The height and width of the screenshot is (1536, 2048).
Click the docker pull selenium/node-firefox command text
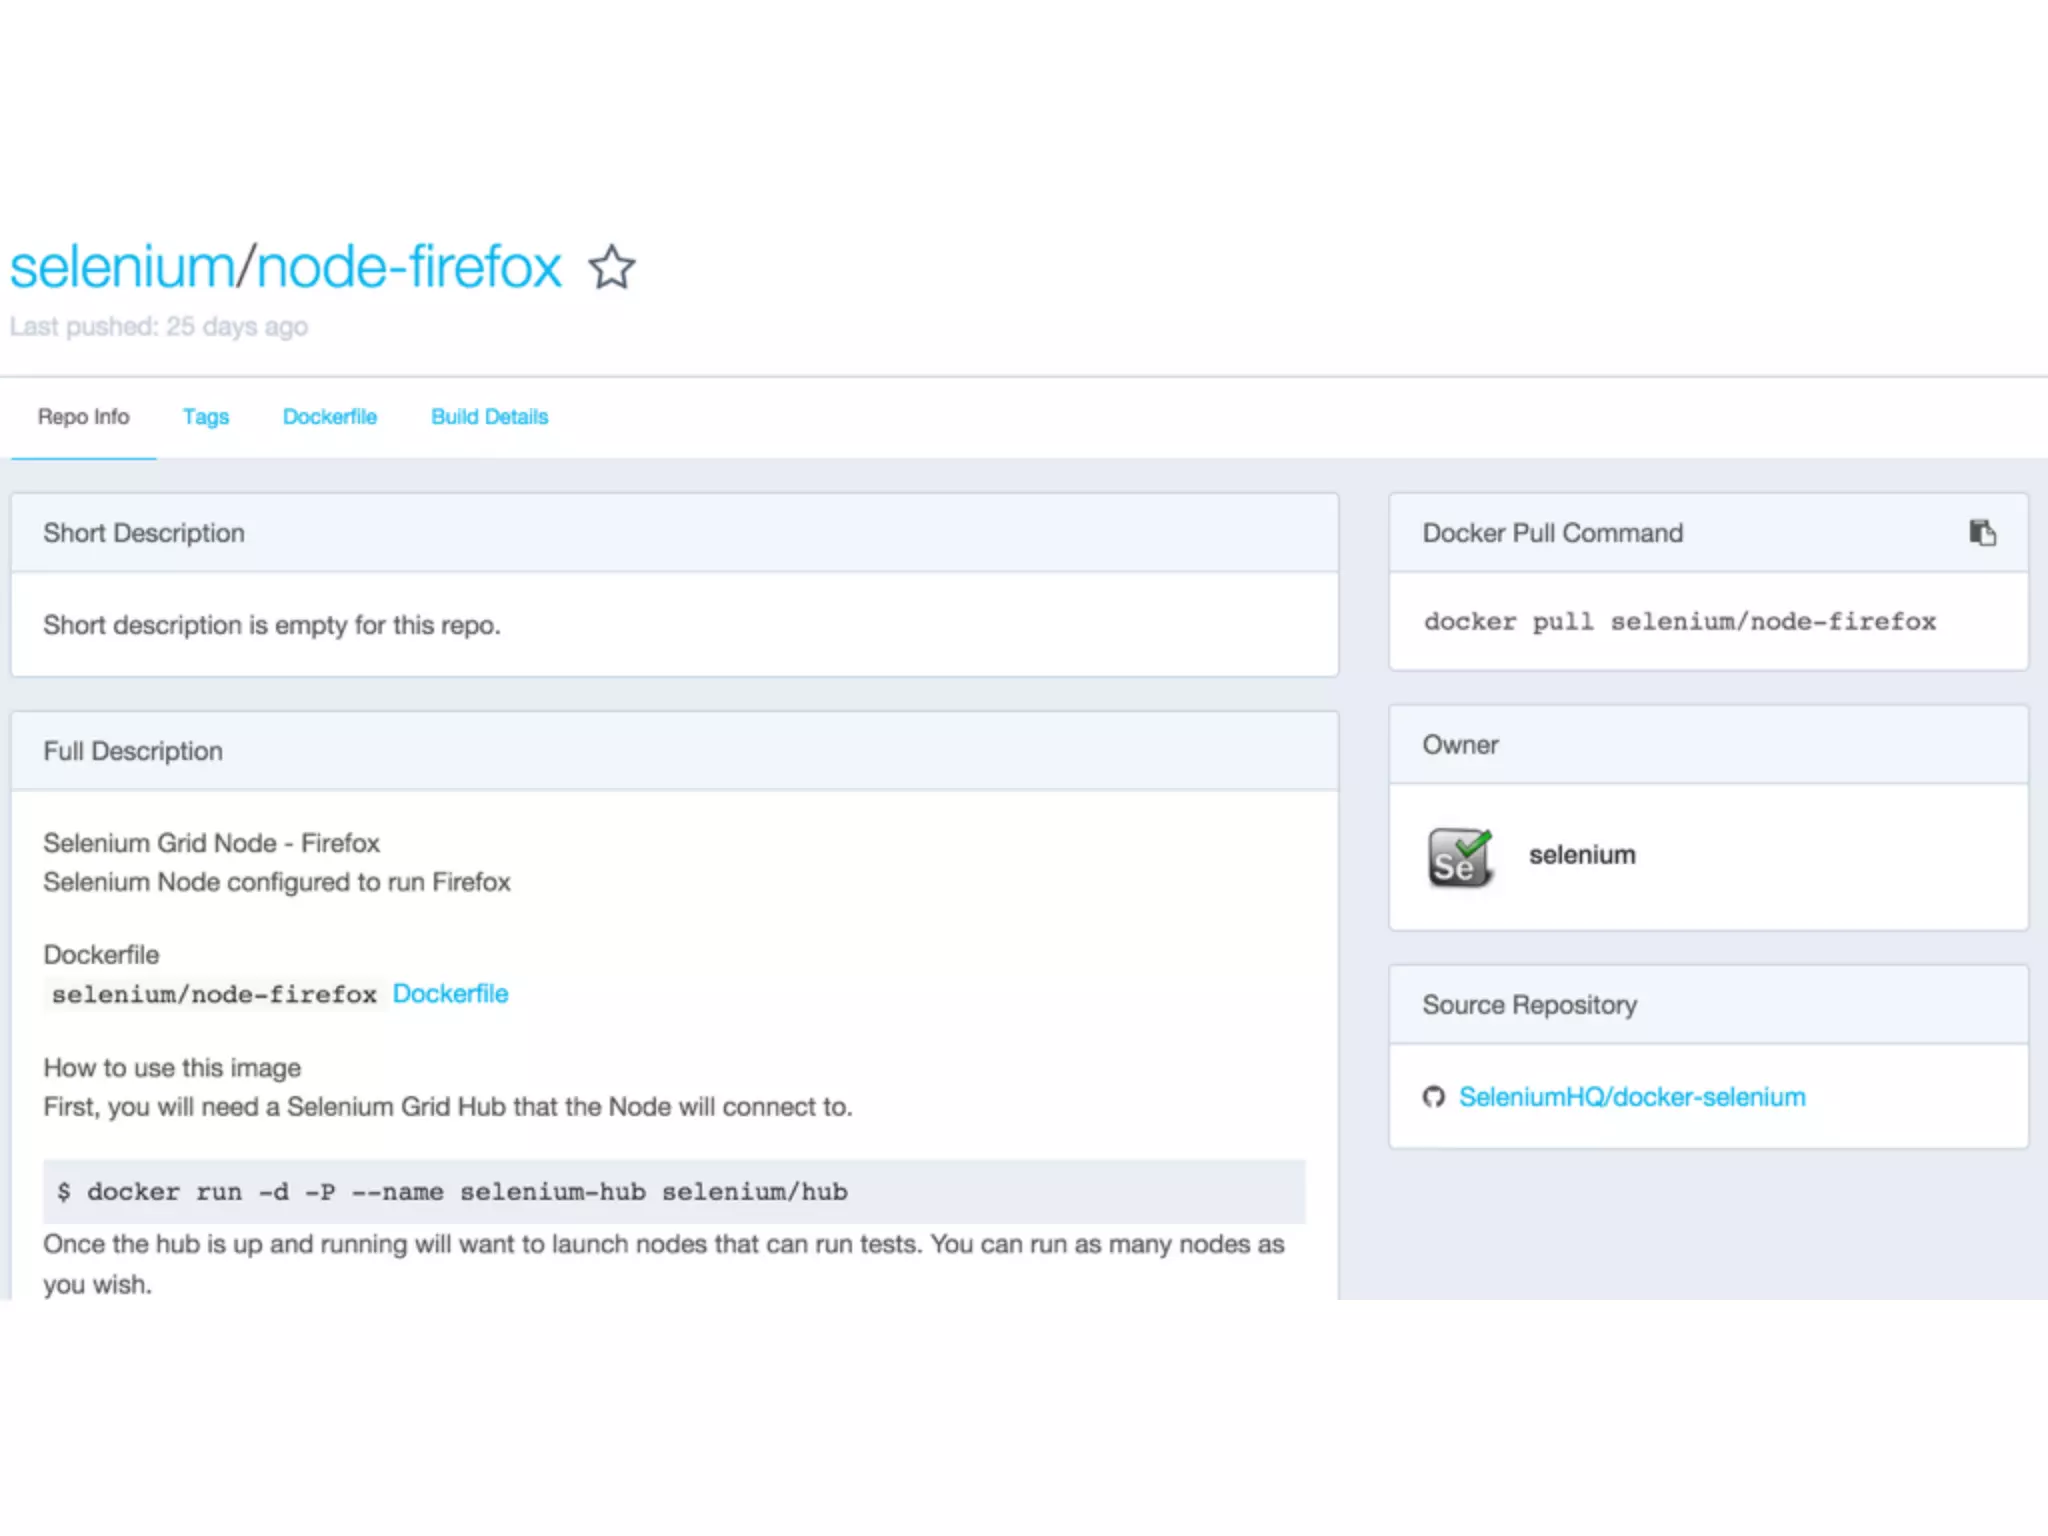(x=1679, y=622)
